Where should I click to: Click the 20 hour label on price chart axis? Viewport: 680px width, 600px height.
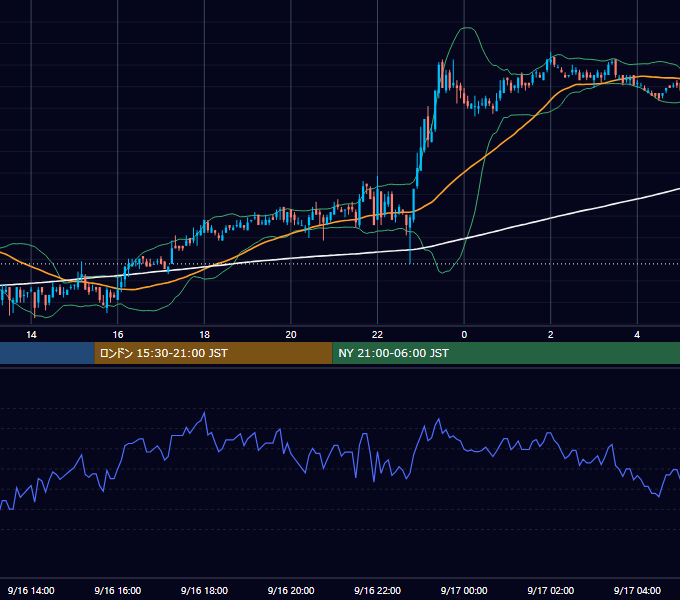(x=291, y=335)
